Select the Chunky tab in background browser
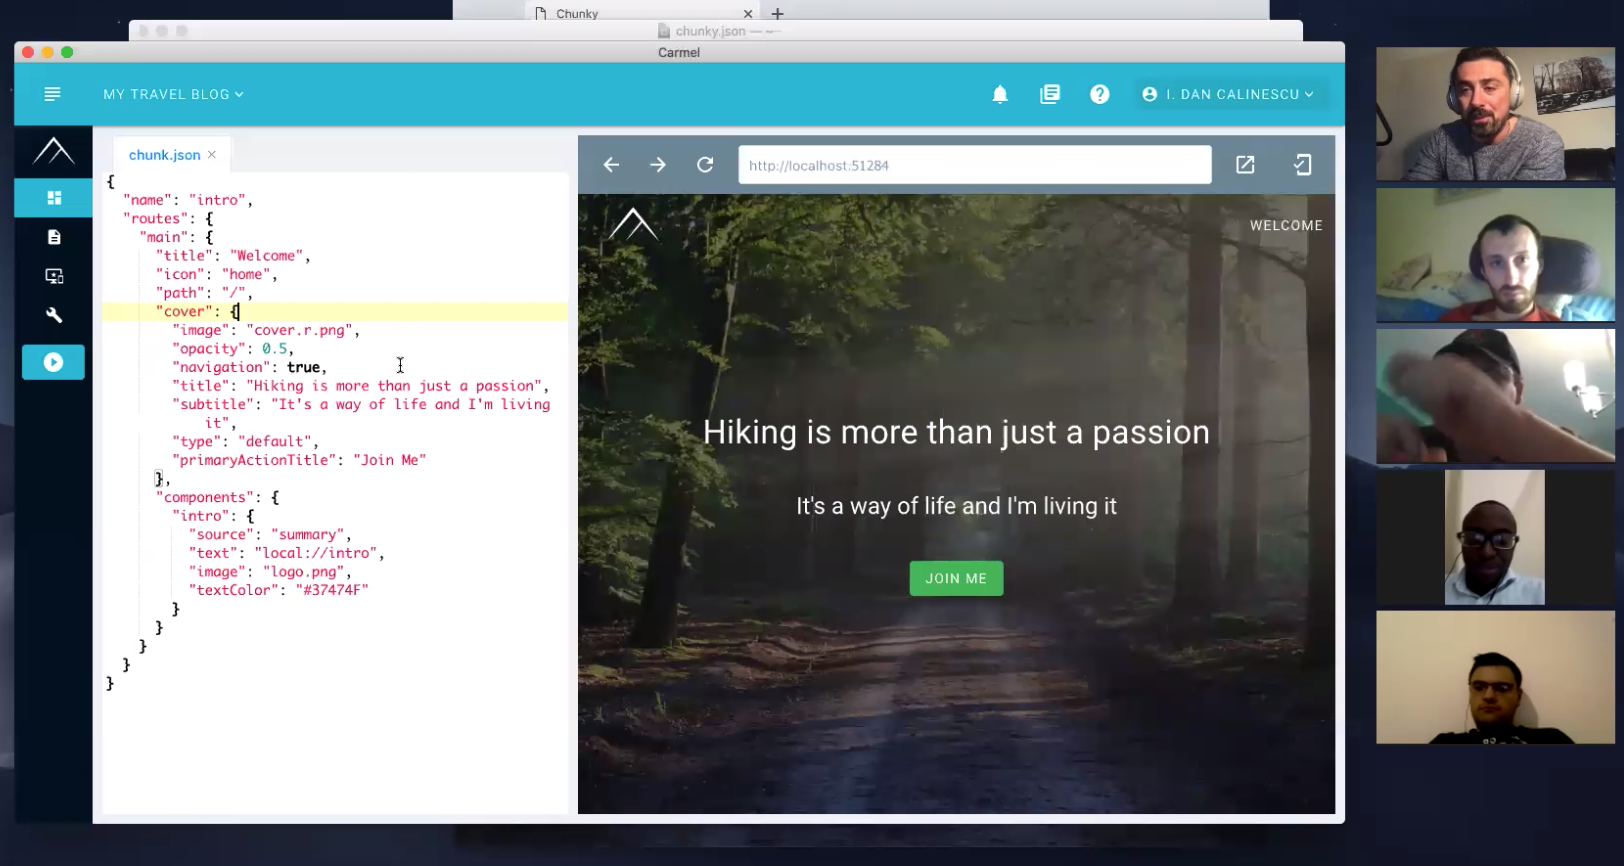This screenshot has width=1624, height=866. [x=577, y=14]
